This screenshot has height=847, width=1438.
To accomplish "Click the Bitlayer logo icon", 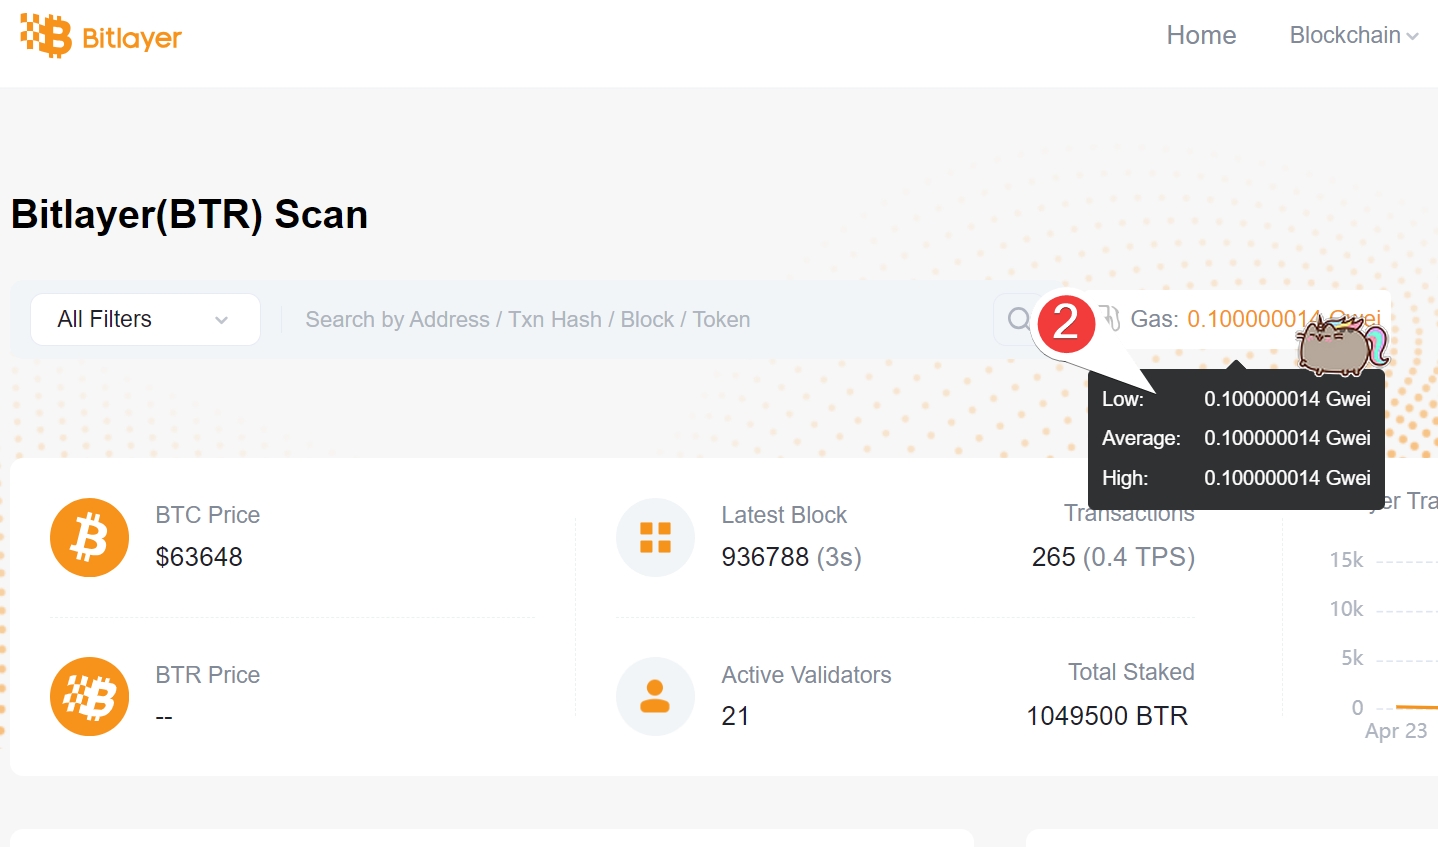I will coord(46,36).
